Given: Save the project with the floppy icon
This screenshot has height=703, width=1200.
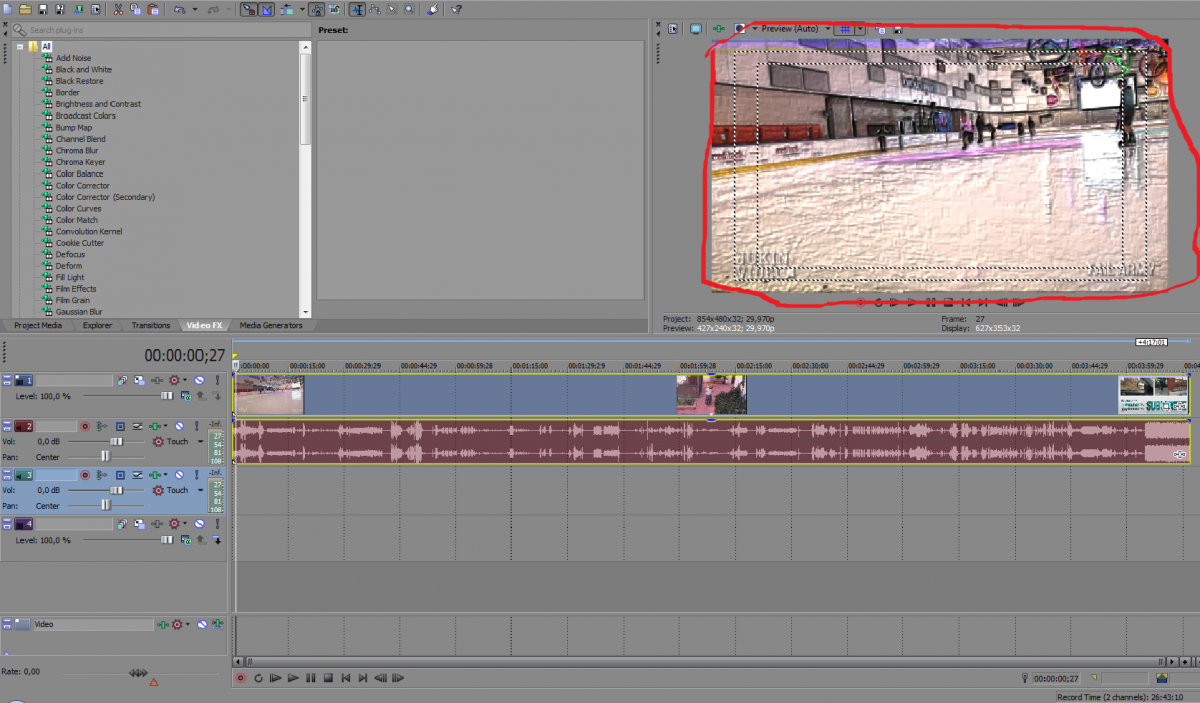Looking at the screenshot, I should (43, 9).
